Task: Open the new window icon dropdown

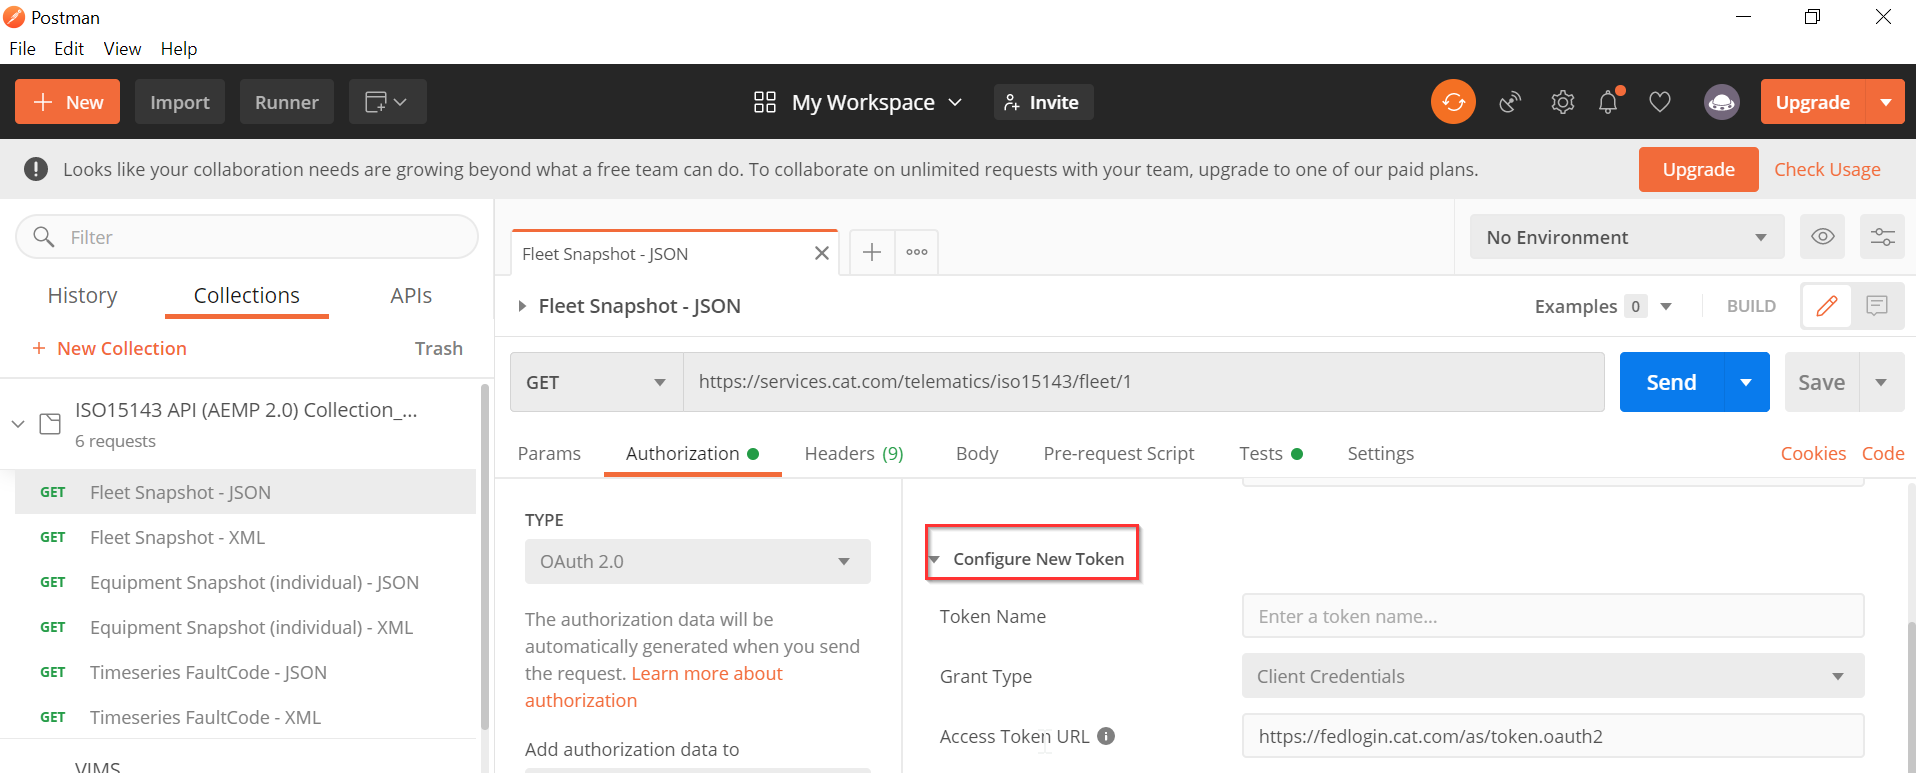Action: point(387,102)
